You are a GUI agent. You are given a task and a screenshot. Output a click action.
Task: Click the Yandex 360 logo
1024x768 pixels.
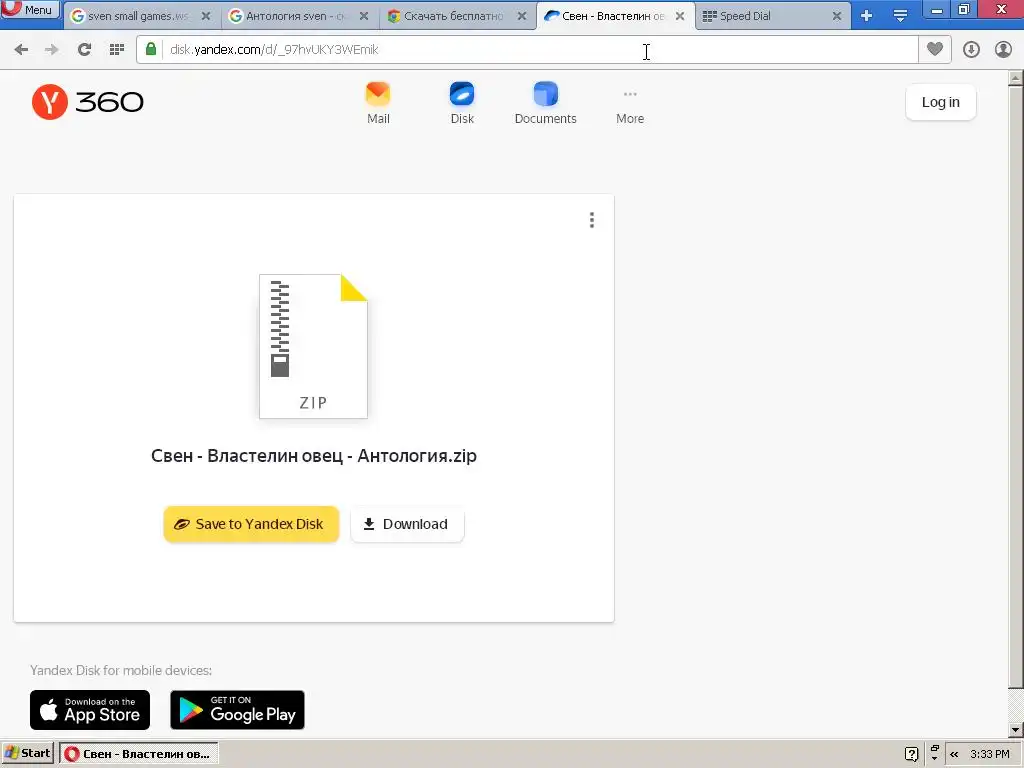88,102
